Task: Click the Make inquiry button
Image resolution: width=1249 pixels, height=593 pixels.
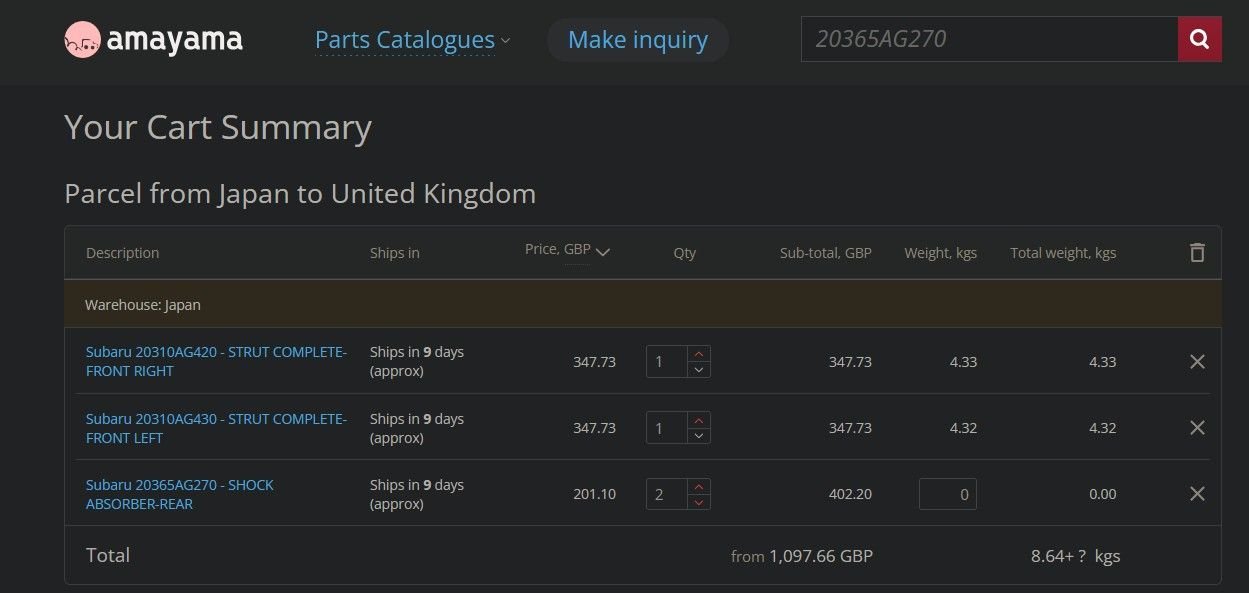Action: (637, 40)
